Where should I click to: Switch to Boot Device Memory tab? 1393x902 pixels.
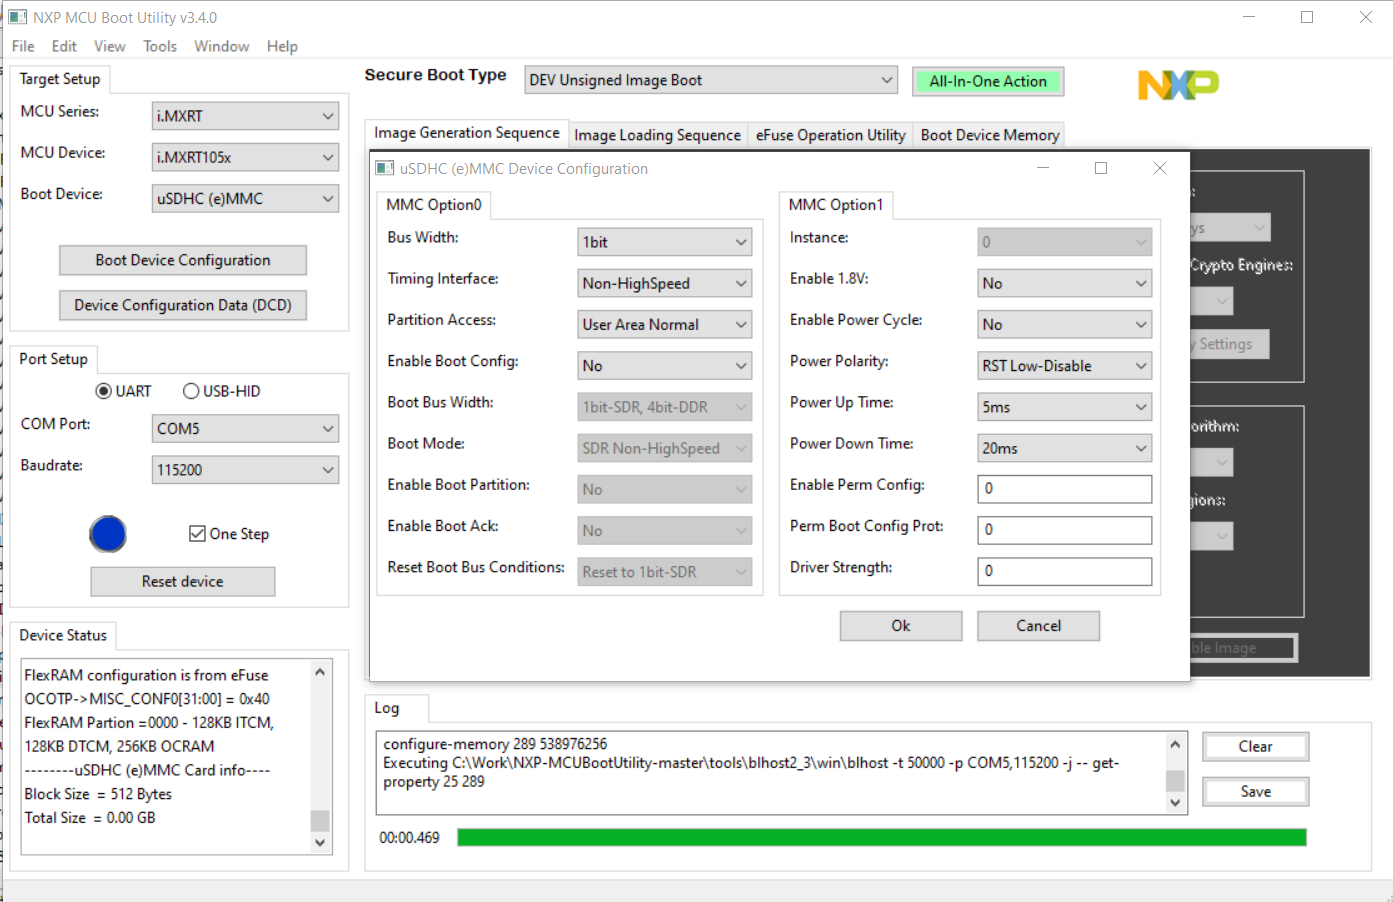click(990, 135)
